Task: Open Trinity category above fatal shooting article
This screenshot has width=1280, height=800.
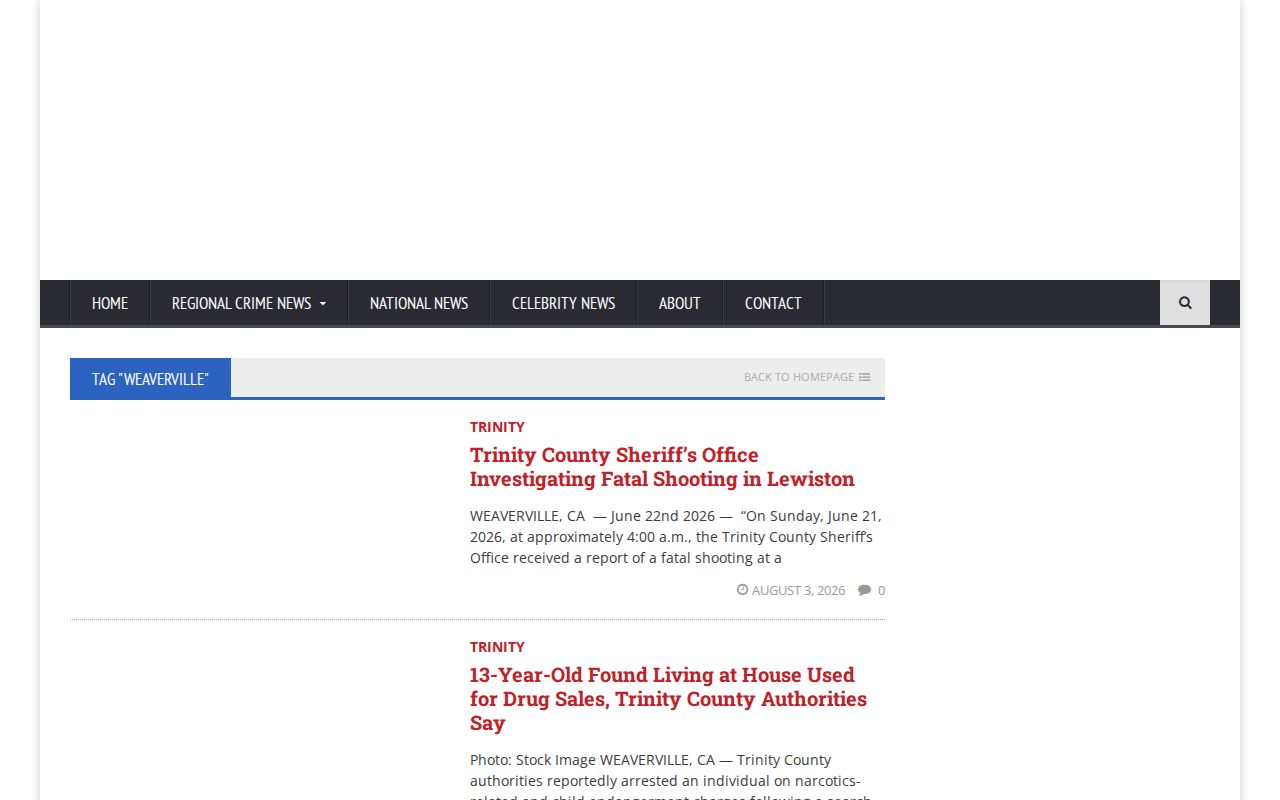Action: coord(497,427)
